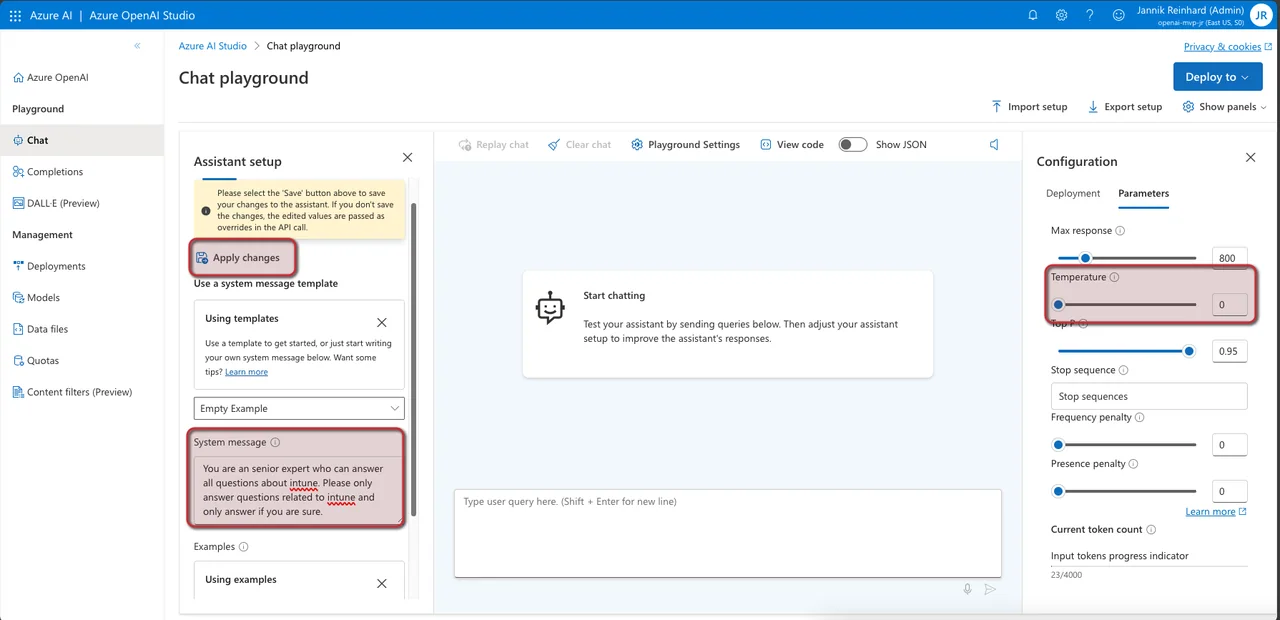Click Azure AI Studio breadcrumb link

(x=213, y=46)
